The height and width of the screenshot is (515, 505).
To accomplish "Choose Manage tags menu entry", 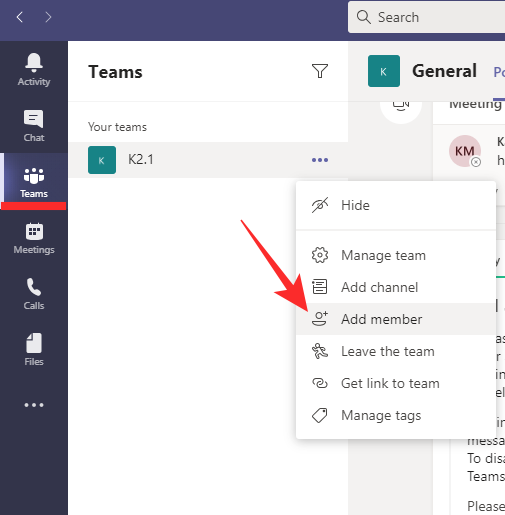I will point(396,415).
